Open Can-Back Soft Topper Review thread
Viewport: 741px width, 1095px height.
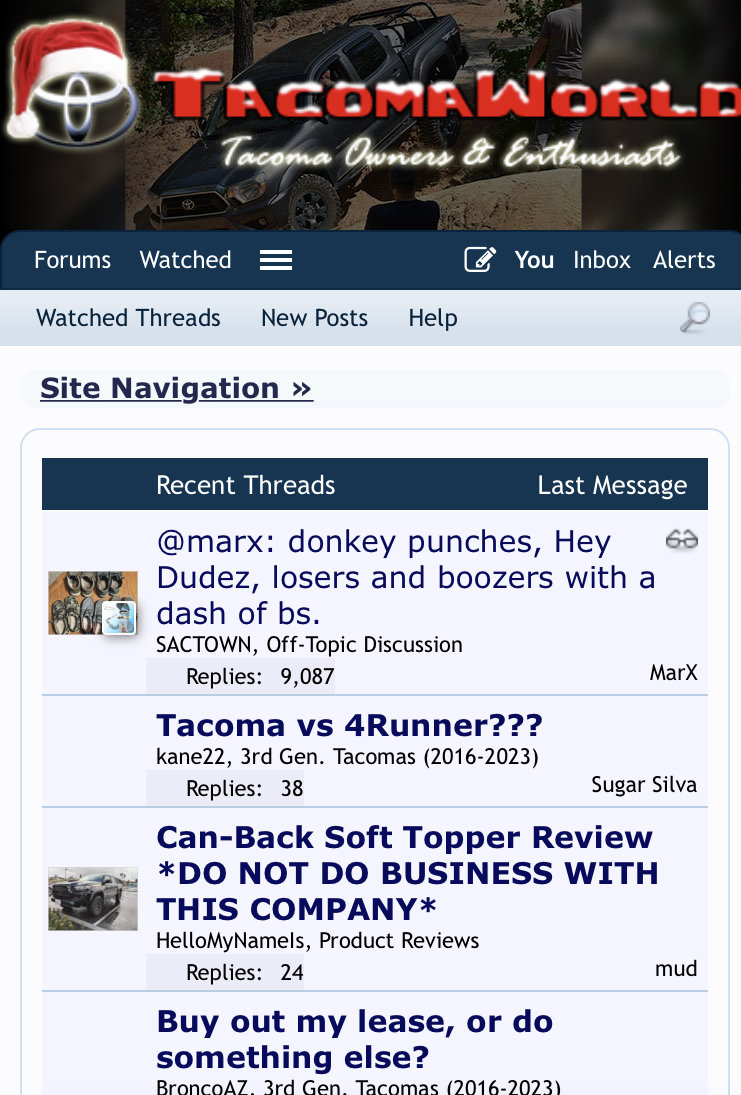407,873
